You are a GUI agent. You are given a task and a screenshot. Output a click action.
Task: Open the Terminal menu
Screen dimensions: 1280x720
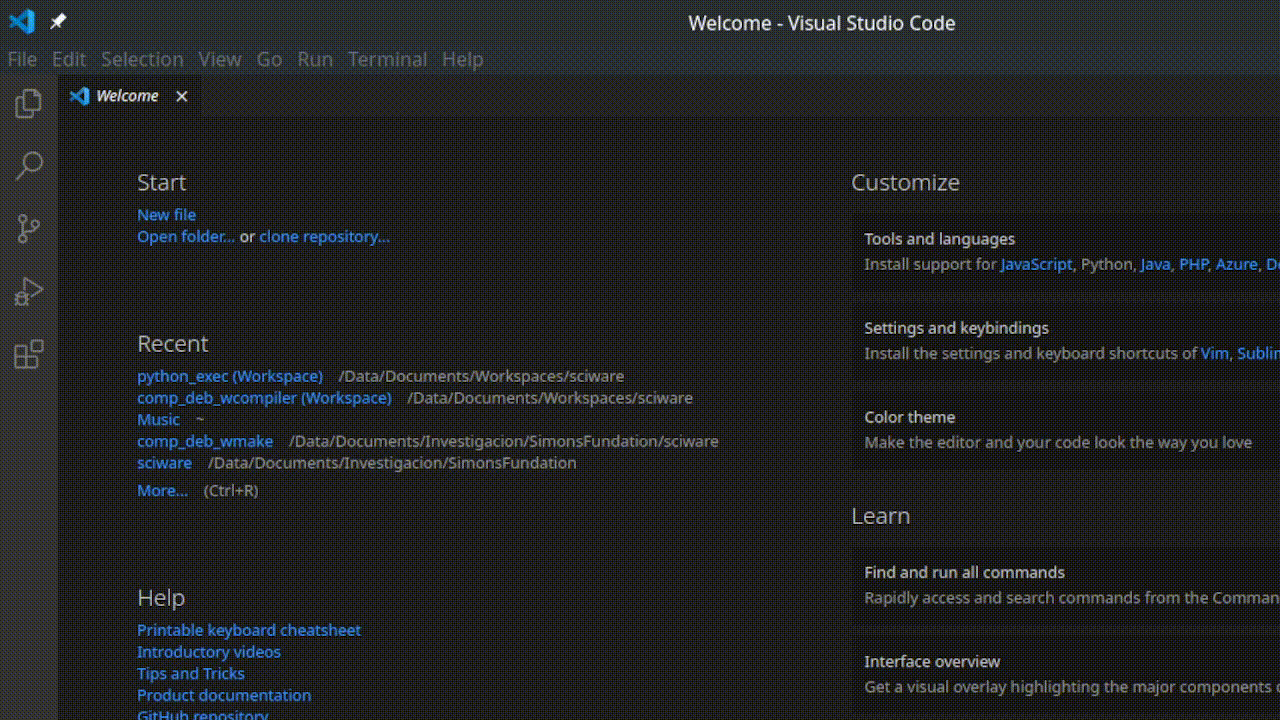click(387, 59)
